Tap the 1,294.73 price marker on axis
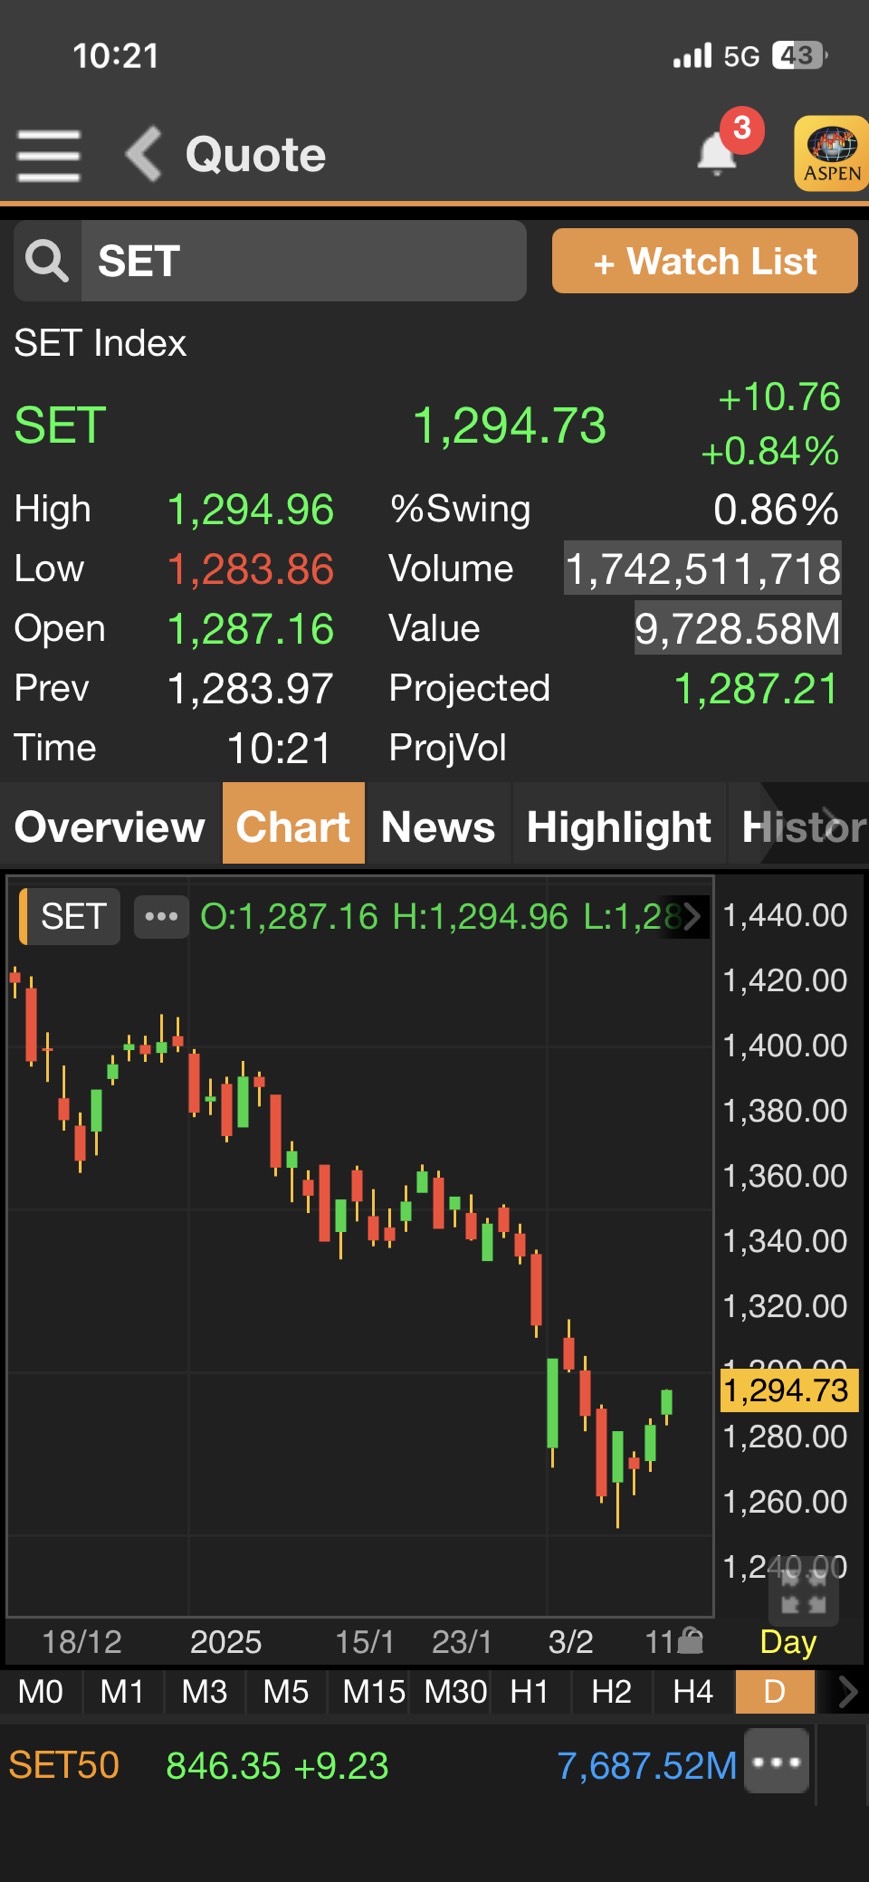 point(786,1391)
